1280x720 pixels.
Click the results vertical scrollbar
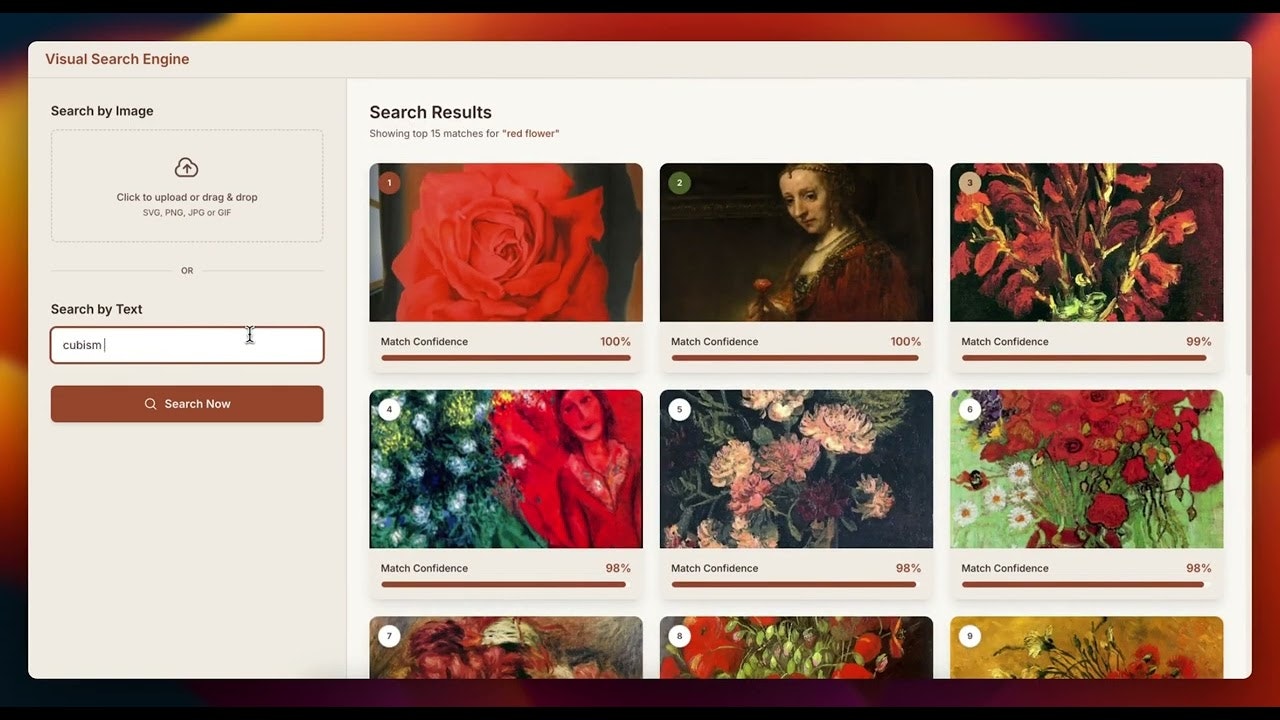tap(1248, 227)
